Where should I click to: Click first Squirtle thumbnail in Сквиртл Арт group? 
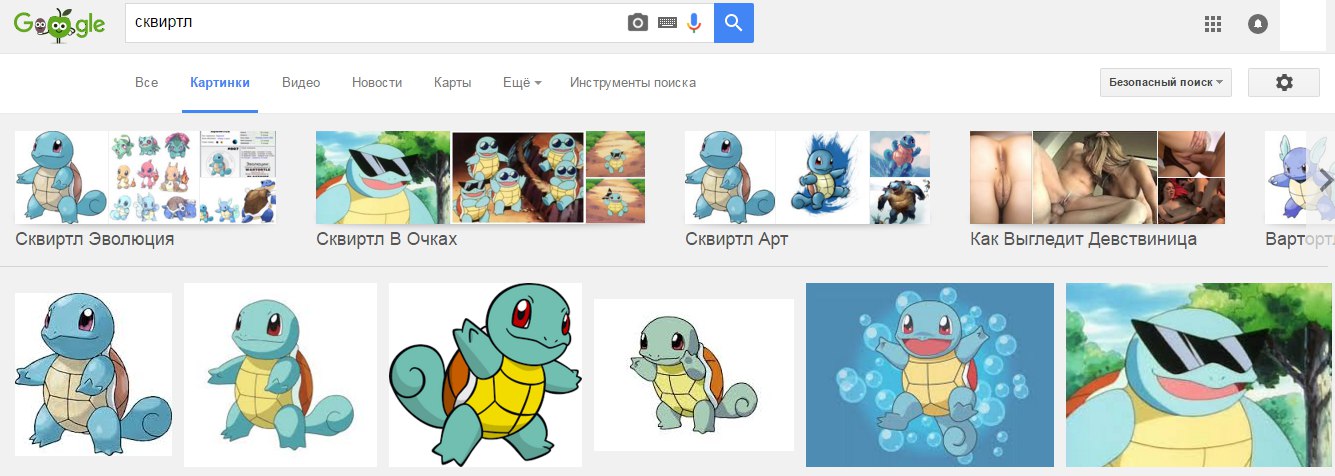coord(730,177)
